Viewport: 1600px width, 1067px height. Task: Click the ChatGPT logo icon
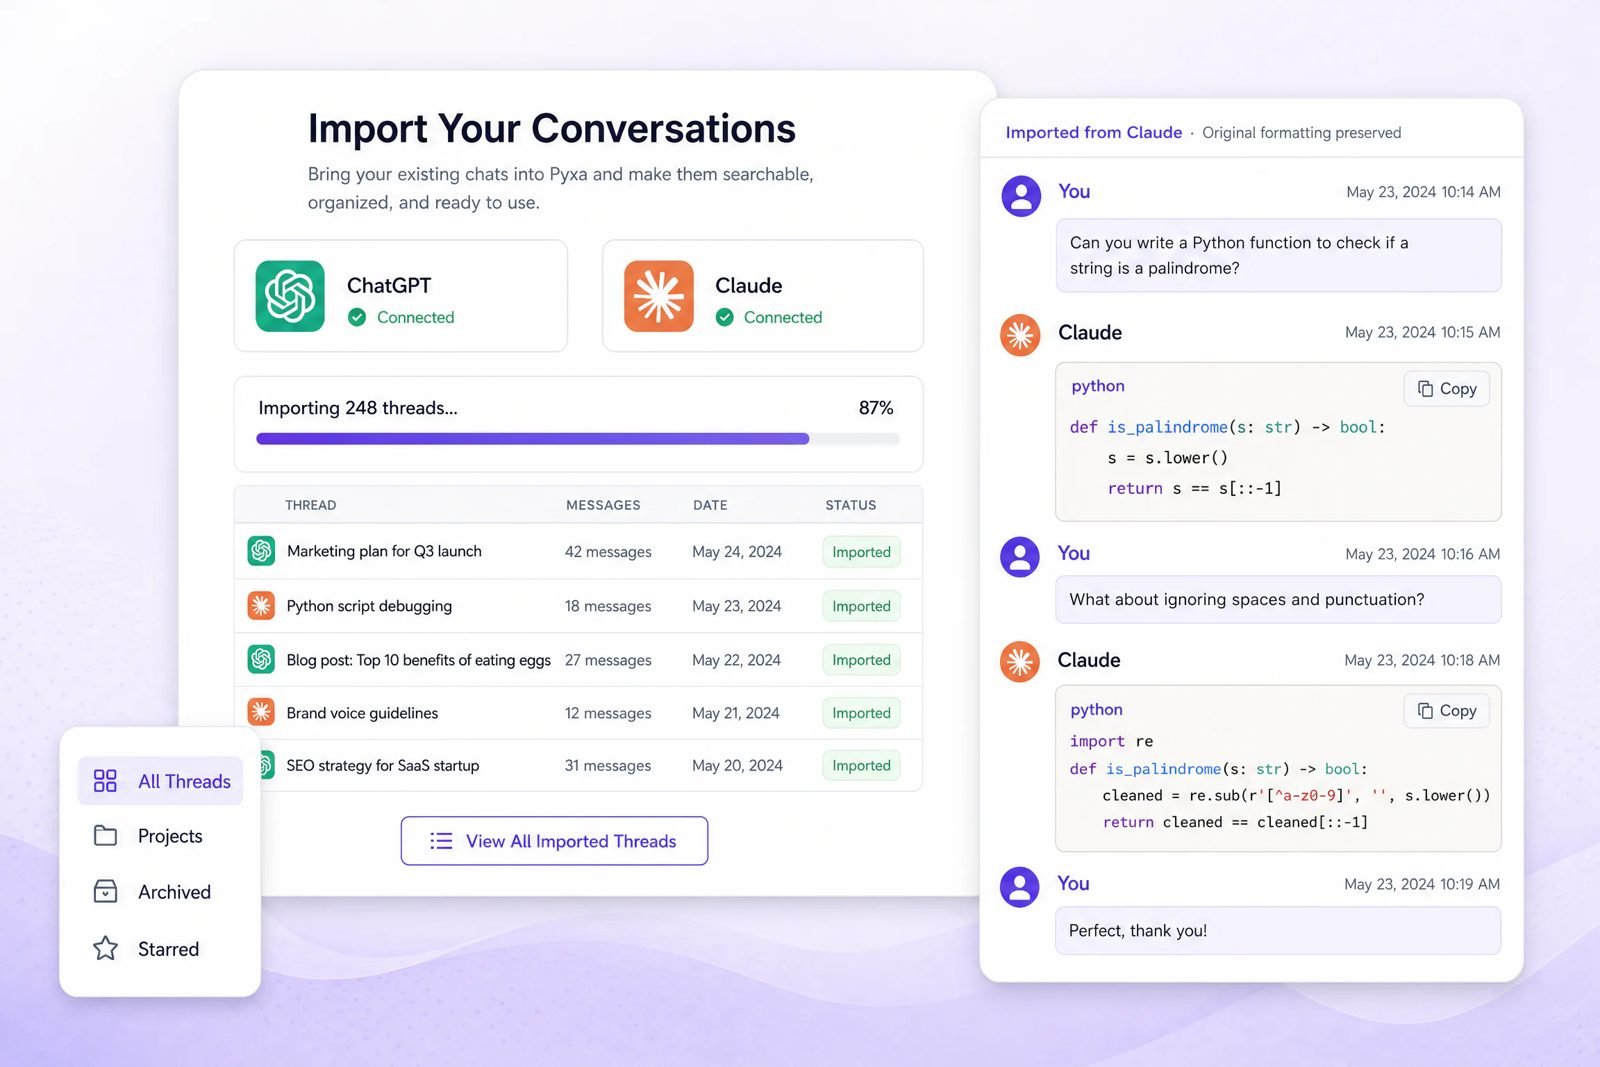tap(290, 296)
